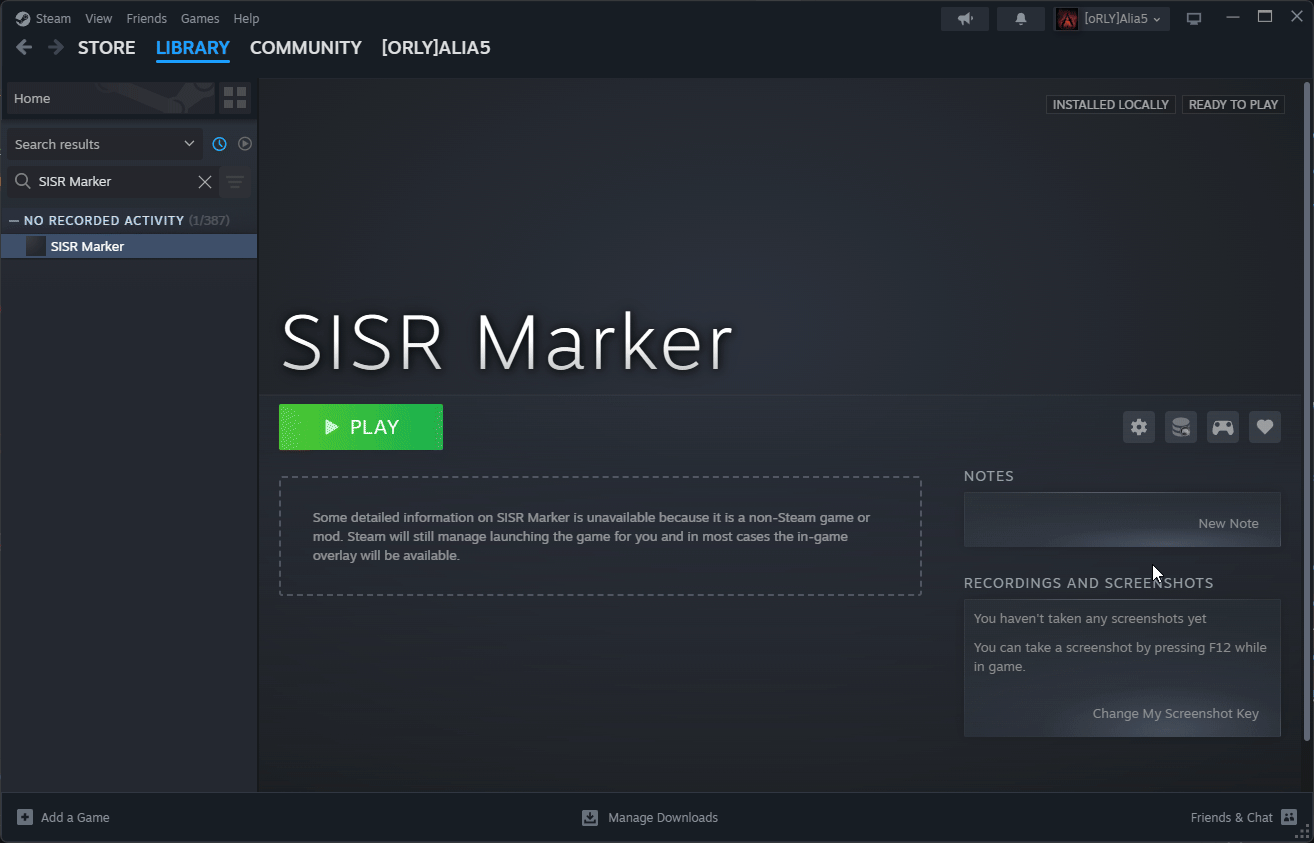Open the announcements megaphone icon
This screenshot has width=1314, height=843.
[965, 19]
